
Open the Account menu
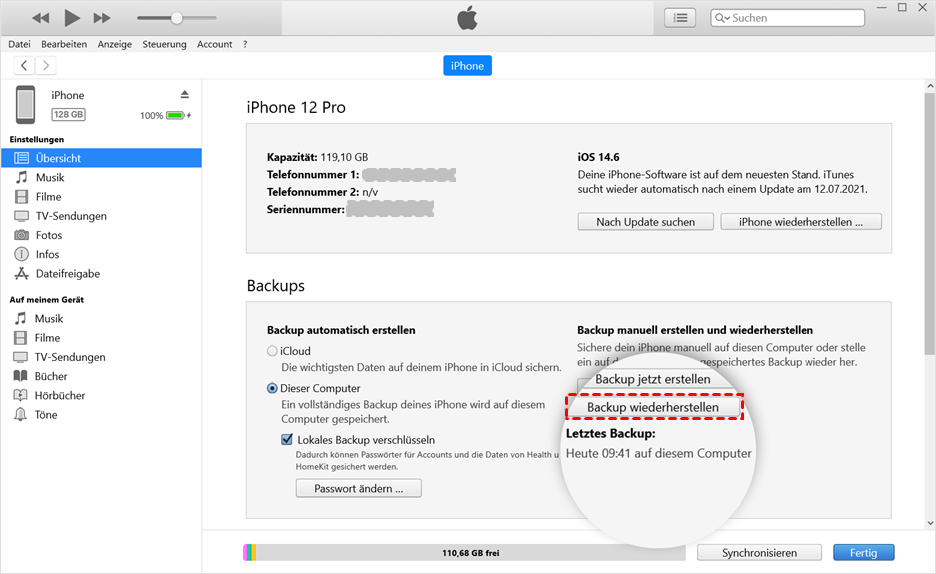click(214, 44)
